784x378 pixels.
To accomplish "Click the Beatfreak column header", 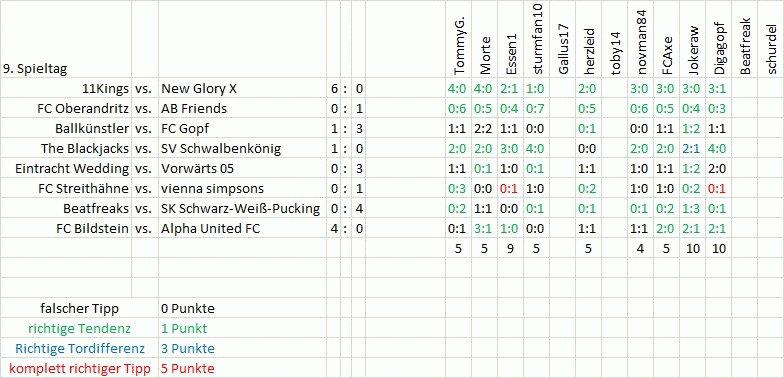I will tap(744, 40).
